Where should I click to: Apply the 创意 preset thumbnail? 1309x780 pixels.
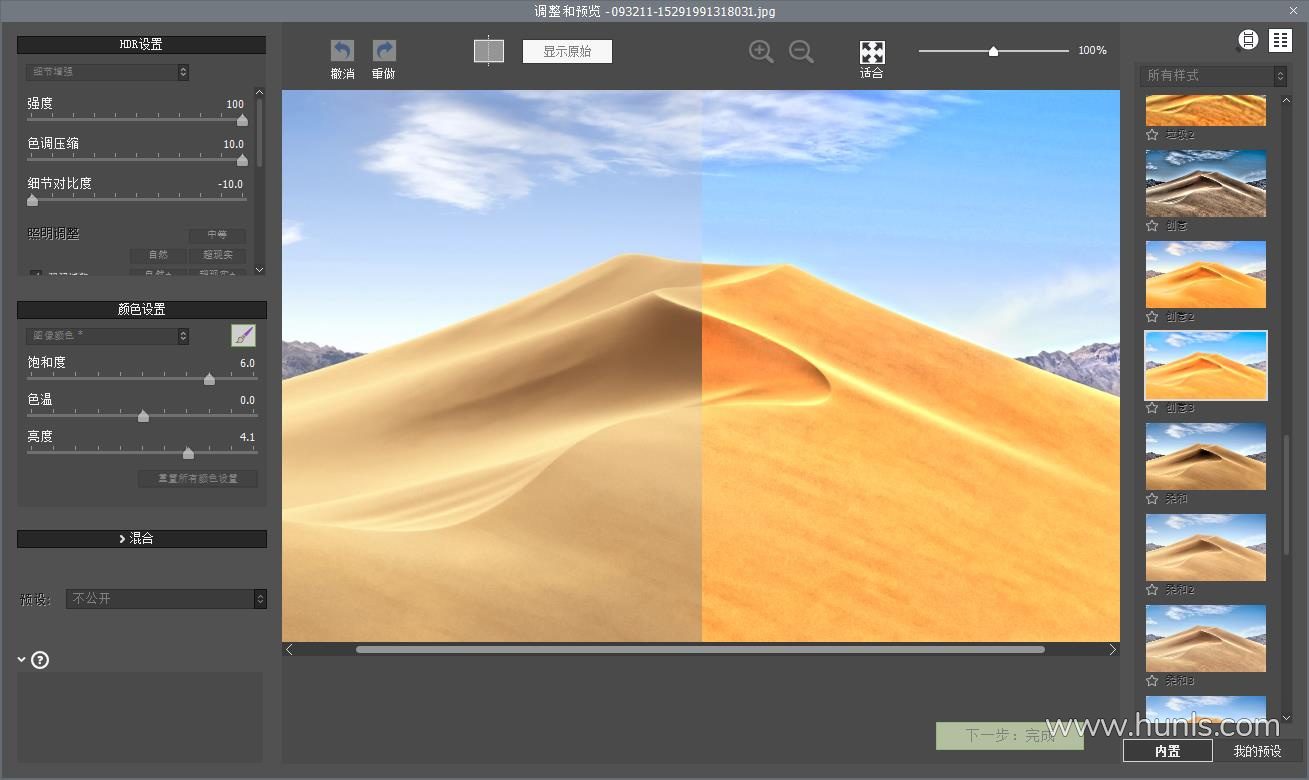(1206, 183)
